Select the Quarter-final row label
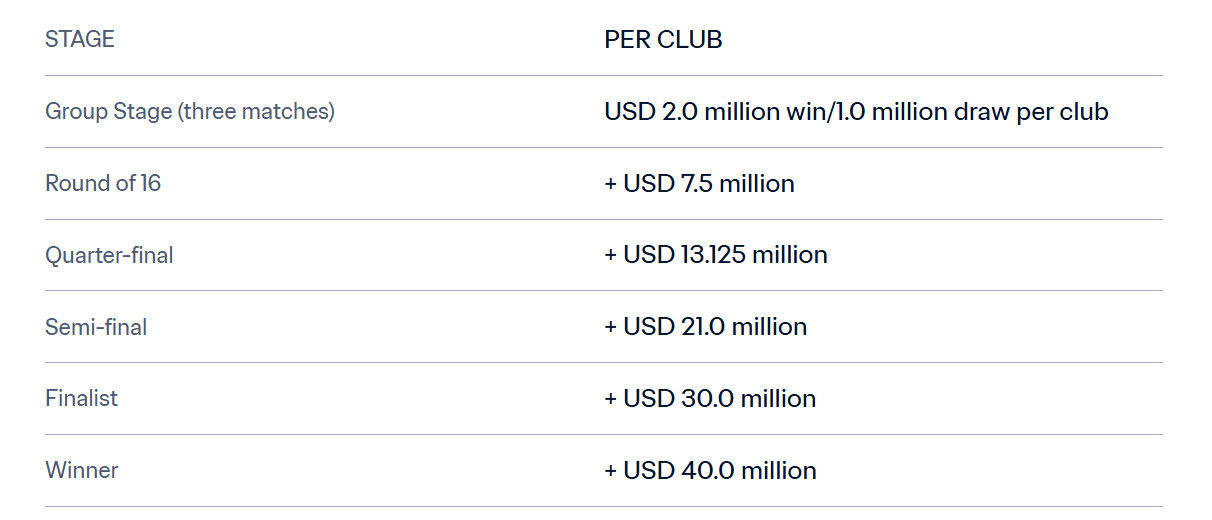The image size is (1212, 520). (x=109, y=255)
